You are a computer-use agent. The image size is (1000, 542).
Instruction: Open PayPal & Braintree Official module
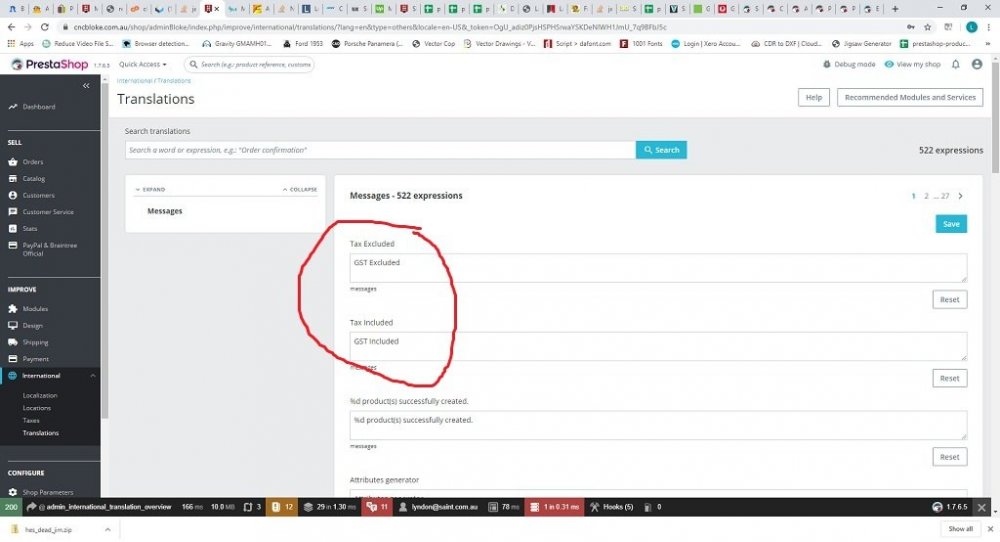pos(49,249)
